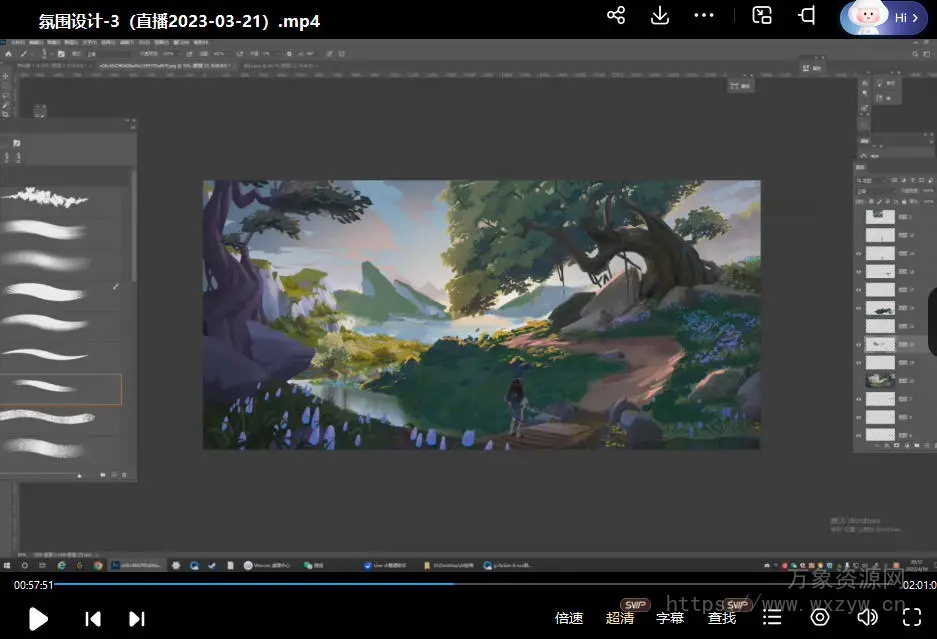Screen dimensions: 937x639
Task: Open the three-dot more options menu
Action: [704, 16]
